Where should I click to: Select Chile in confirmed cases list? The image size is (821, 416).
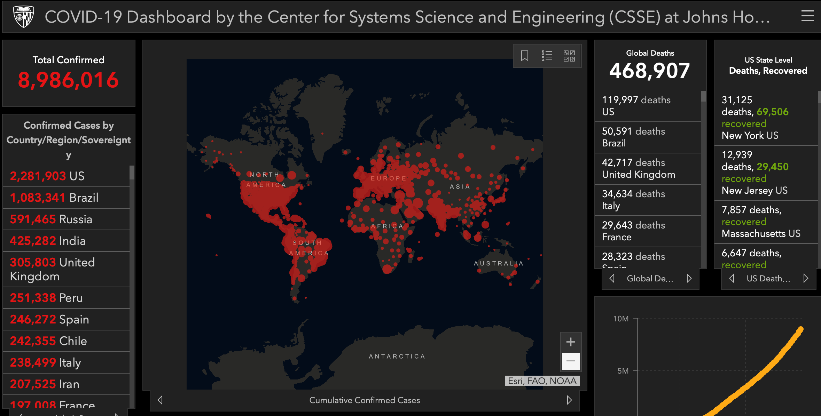(66, 341)
